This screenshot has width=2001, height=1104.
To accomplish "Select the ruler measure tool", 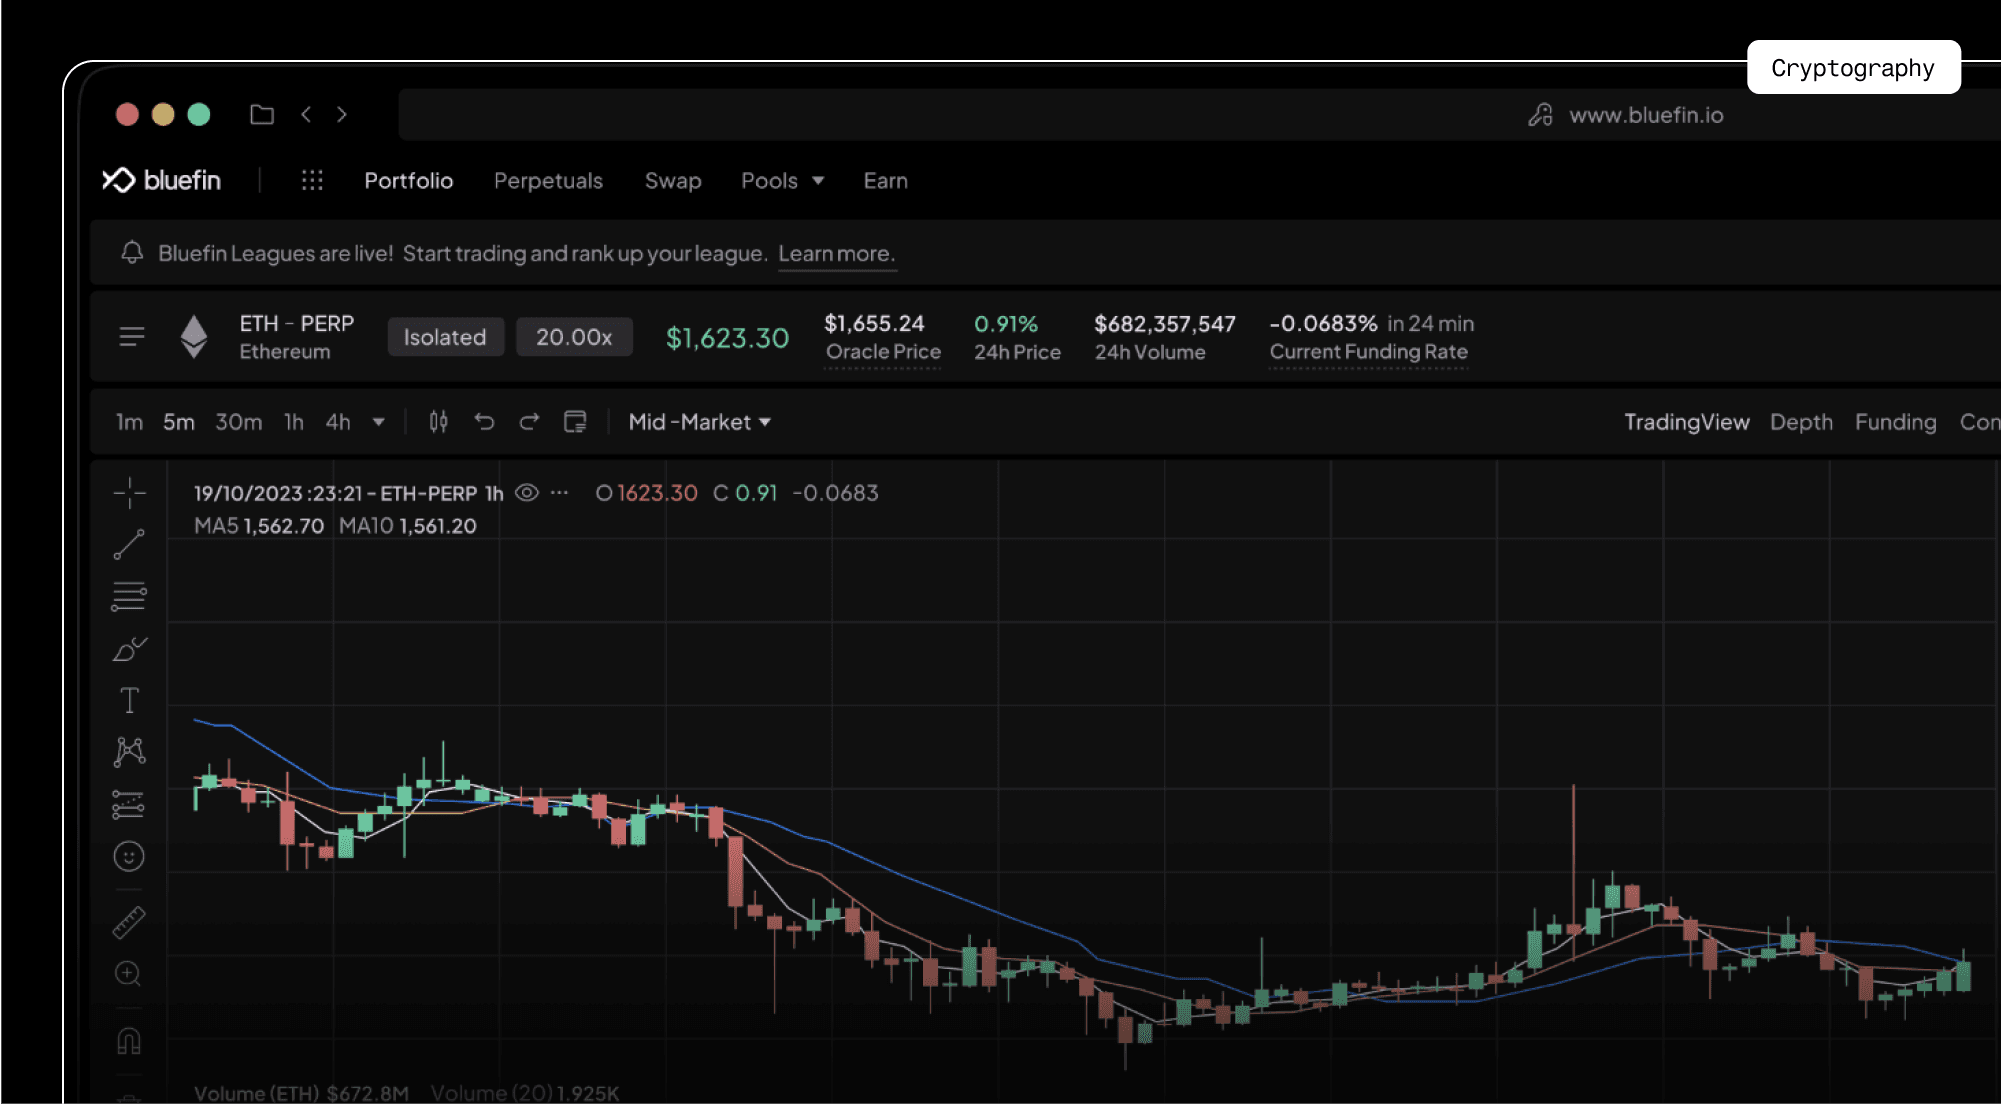I will coord(129,922).
